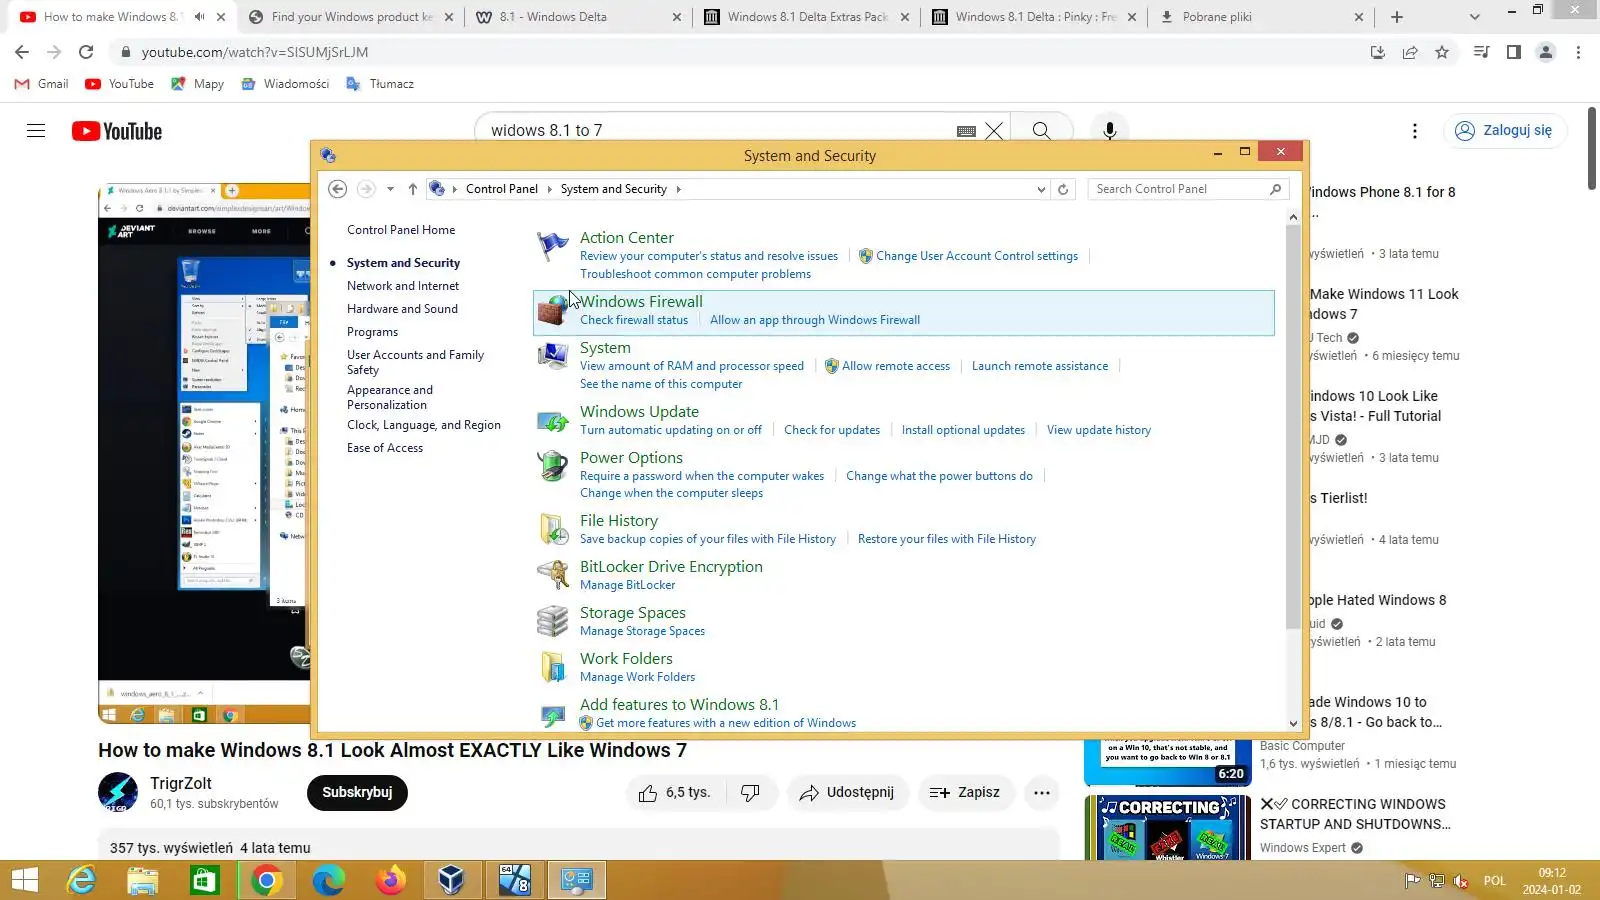Open Change User Account Control settings
Viewport: 1600px width, 900px height.
point(977,256)
